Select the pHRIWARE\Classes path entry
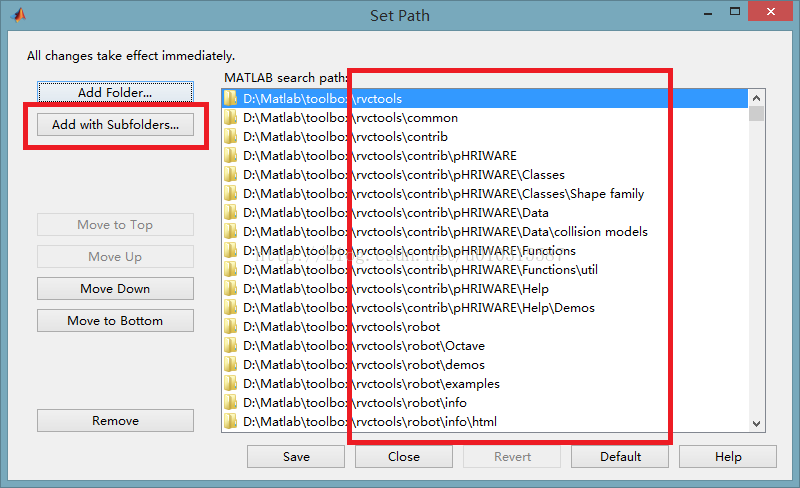 (485, 175)
